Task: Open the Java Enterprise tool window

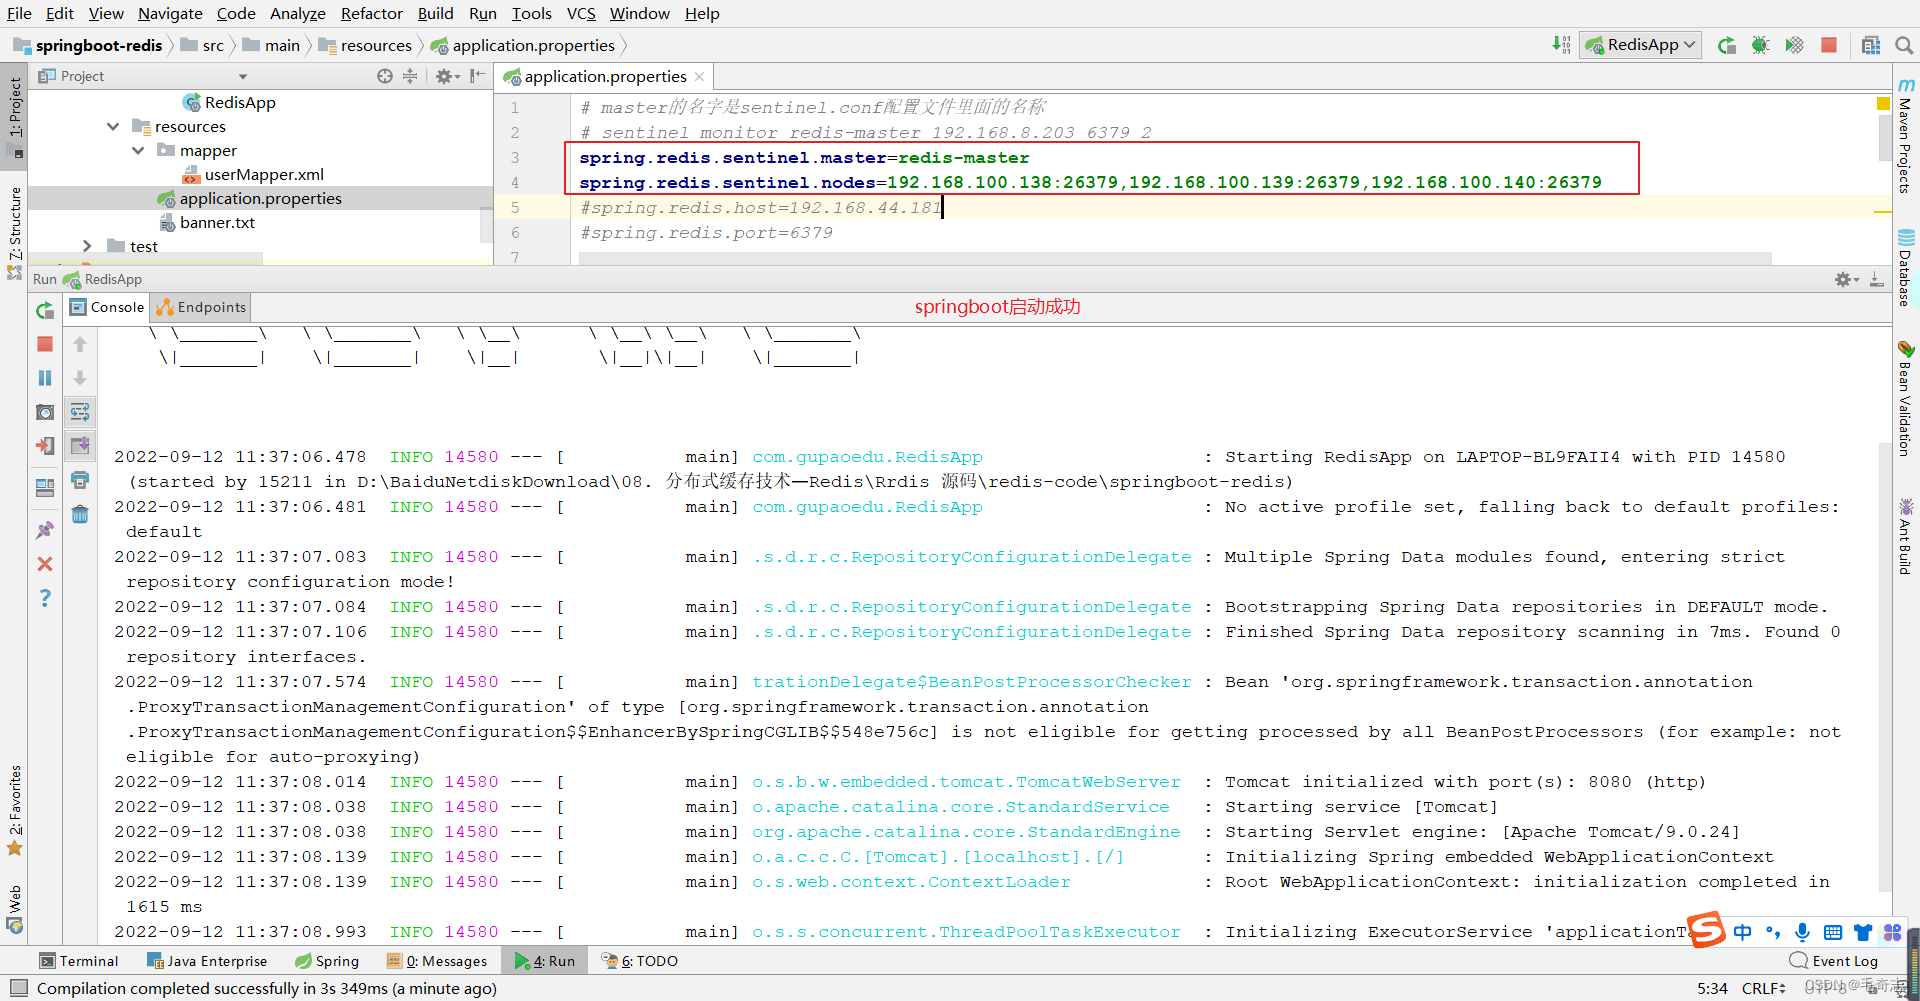Action: [207, 961]
